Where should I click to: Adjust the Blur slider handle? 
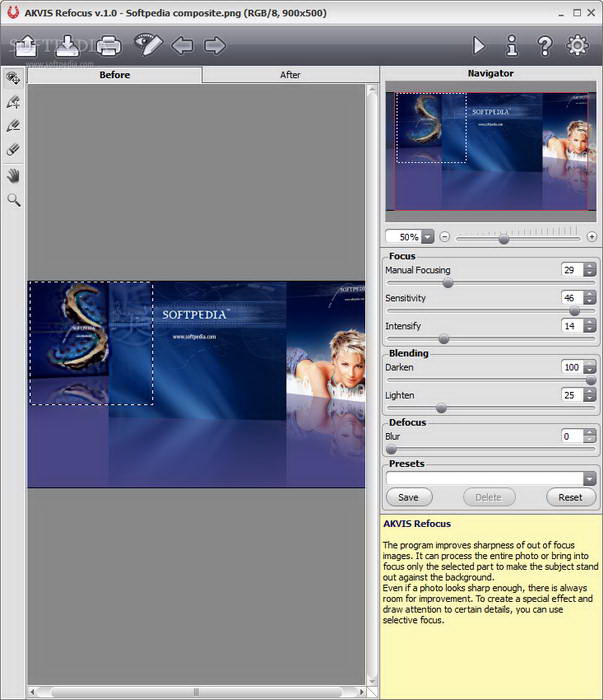pyautogui.click(x=391, y=449)
